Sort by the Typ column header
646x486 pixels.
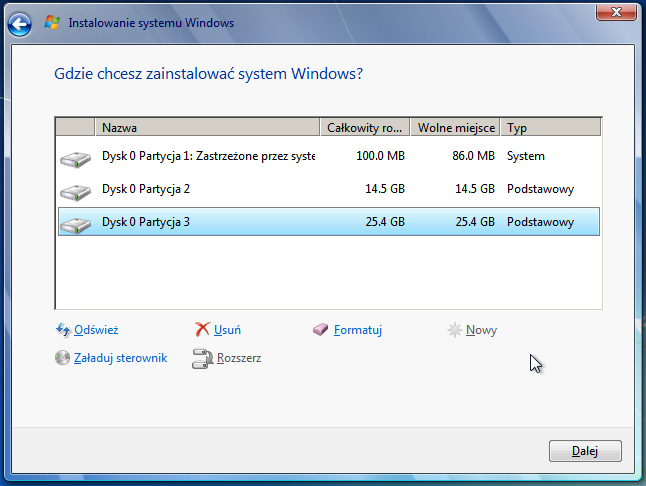coord(551,127)
